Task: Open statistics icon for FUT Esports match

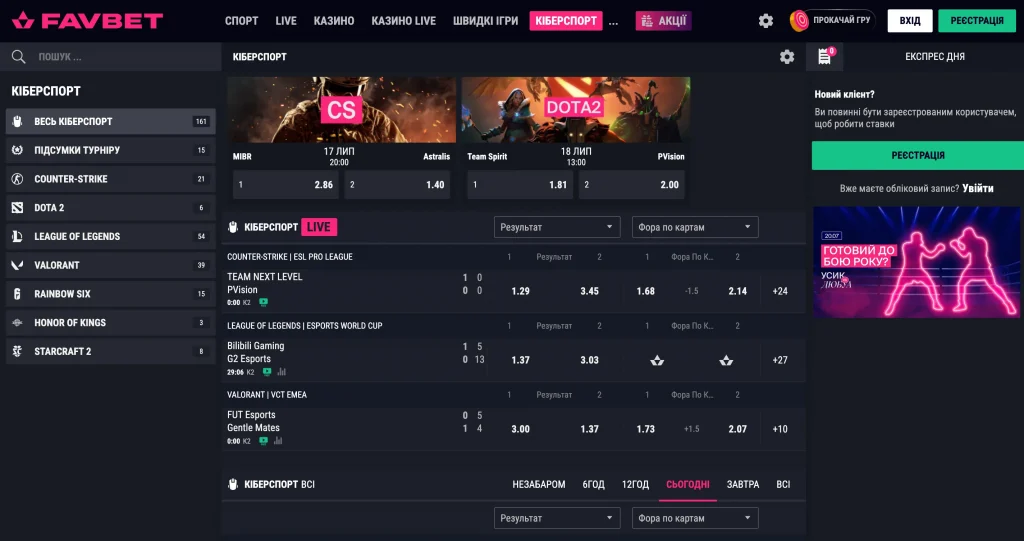Action: coord(278,441)
